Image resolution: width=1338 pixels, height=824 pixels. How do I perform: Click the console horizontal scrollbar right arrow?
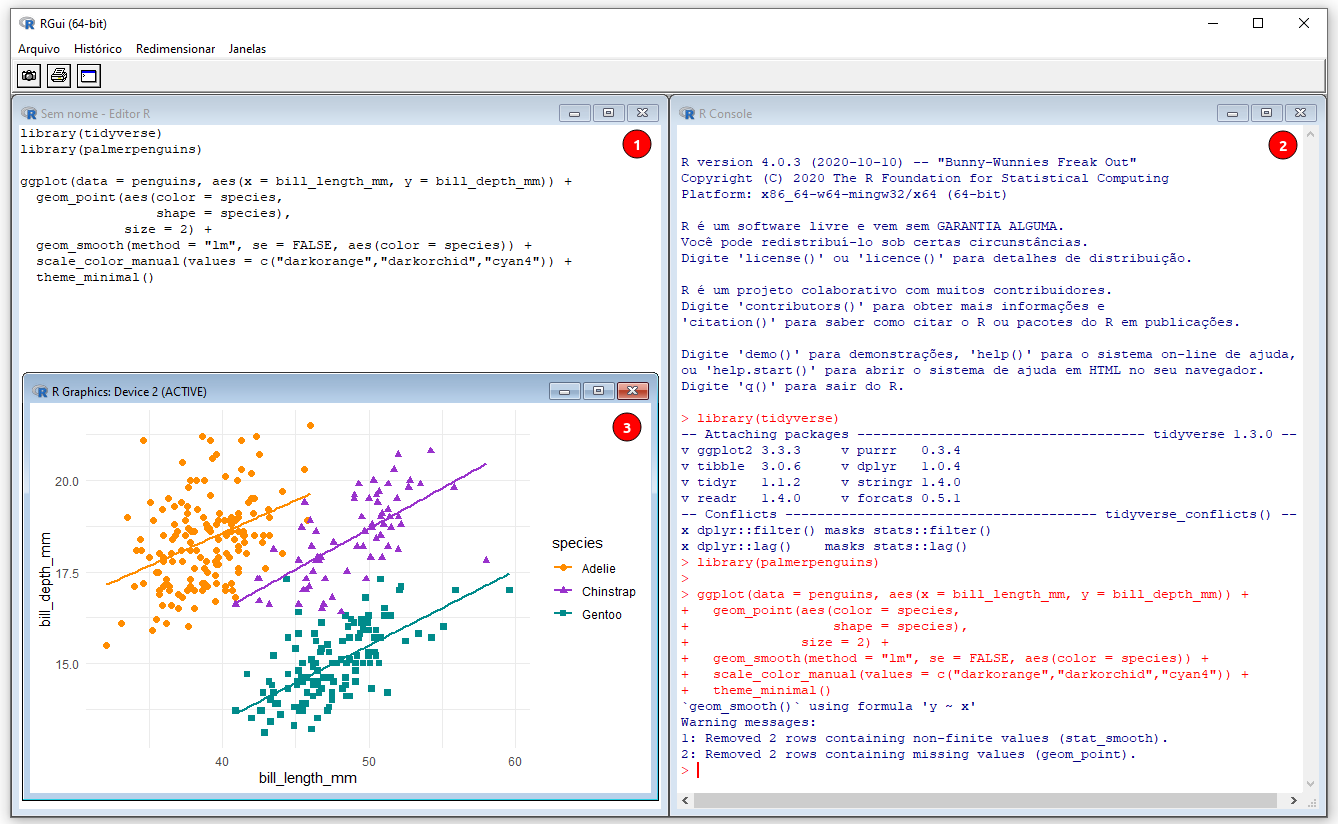tap(1294, 801)
